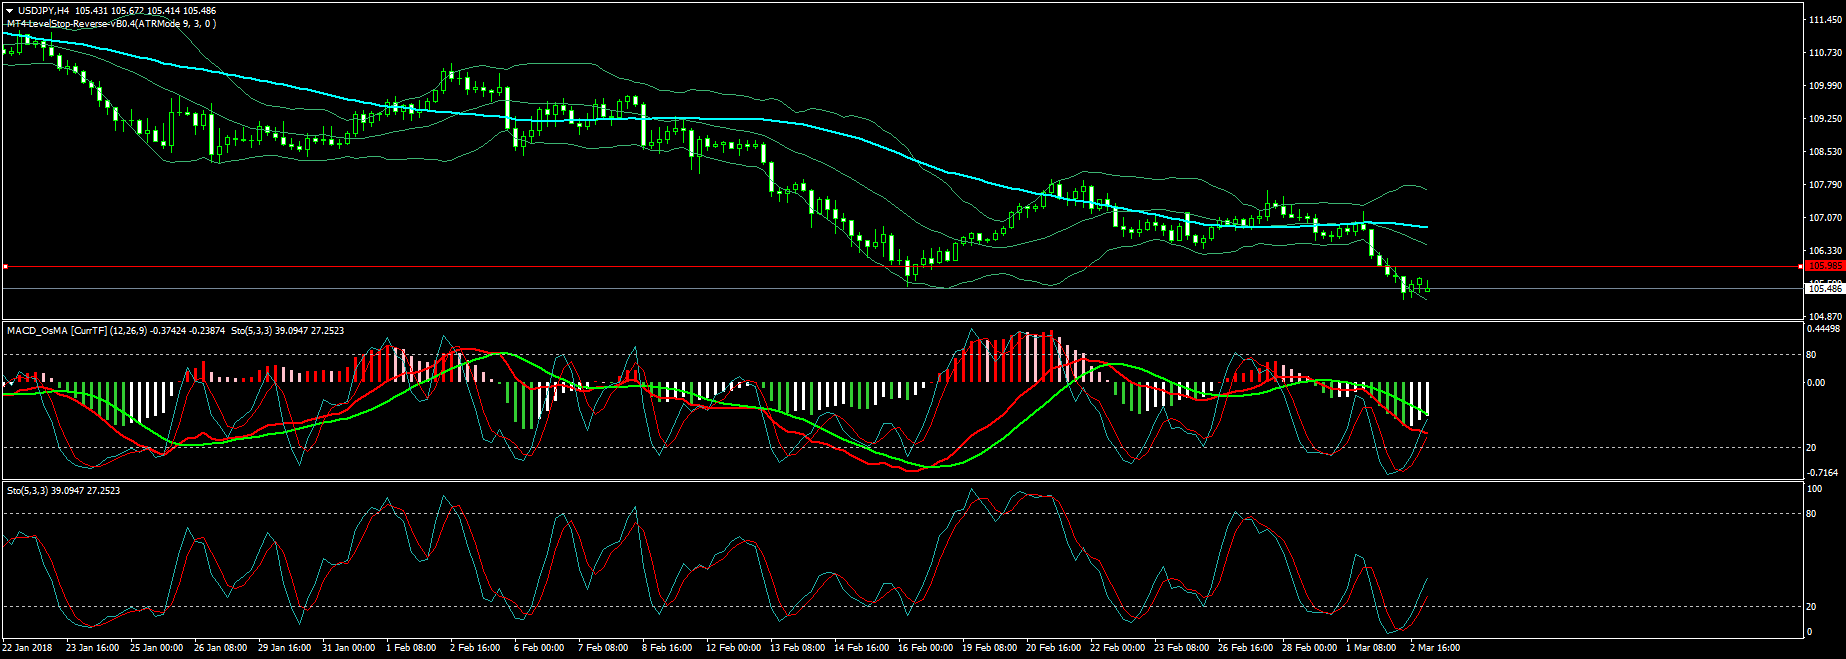Click the 104.870 price scale label

(x=1825, y=316)
